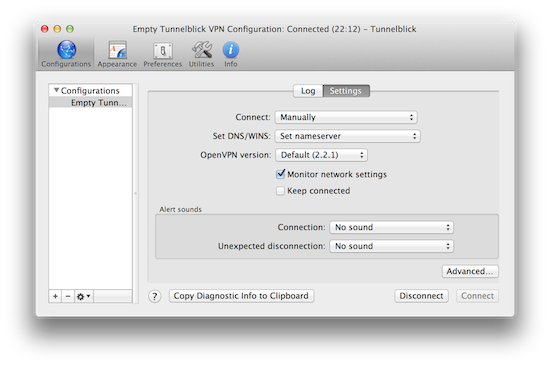The height and width of the screenshot is (366, 550).
Task: Open the Unexpected disconnection sound dropdown
Action: tap(391, 246)
